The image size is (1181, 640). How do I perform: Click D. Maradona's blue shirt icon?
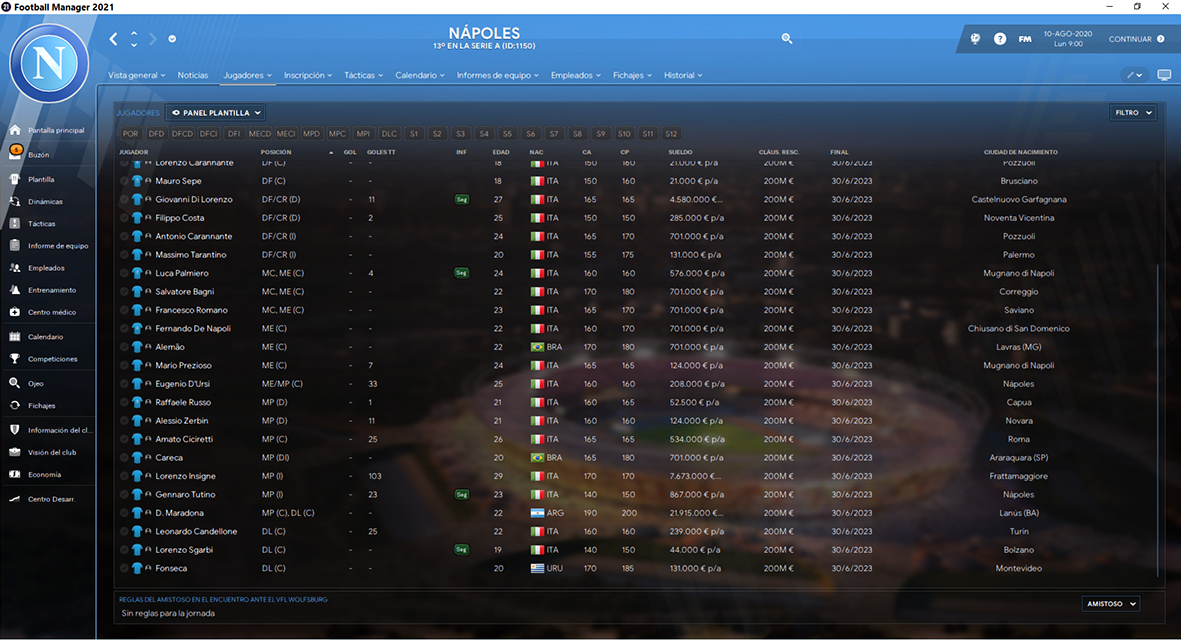(x=137, y=513)
